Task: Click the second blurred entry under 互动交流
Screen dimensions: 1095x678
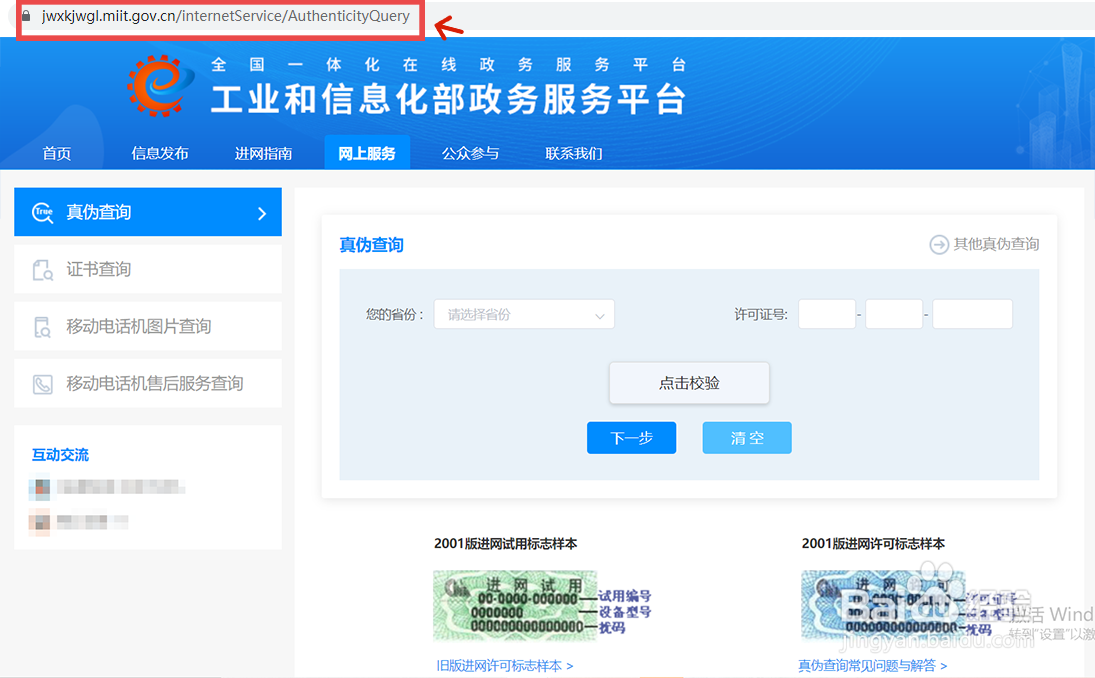Action: (79, 521)
